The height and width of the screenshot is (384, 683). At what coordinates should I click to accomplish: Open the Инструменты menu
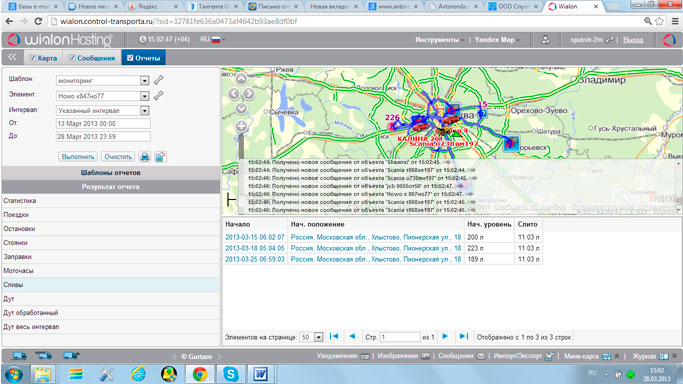(x=439, y=40)
